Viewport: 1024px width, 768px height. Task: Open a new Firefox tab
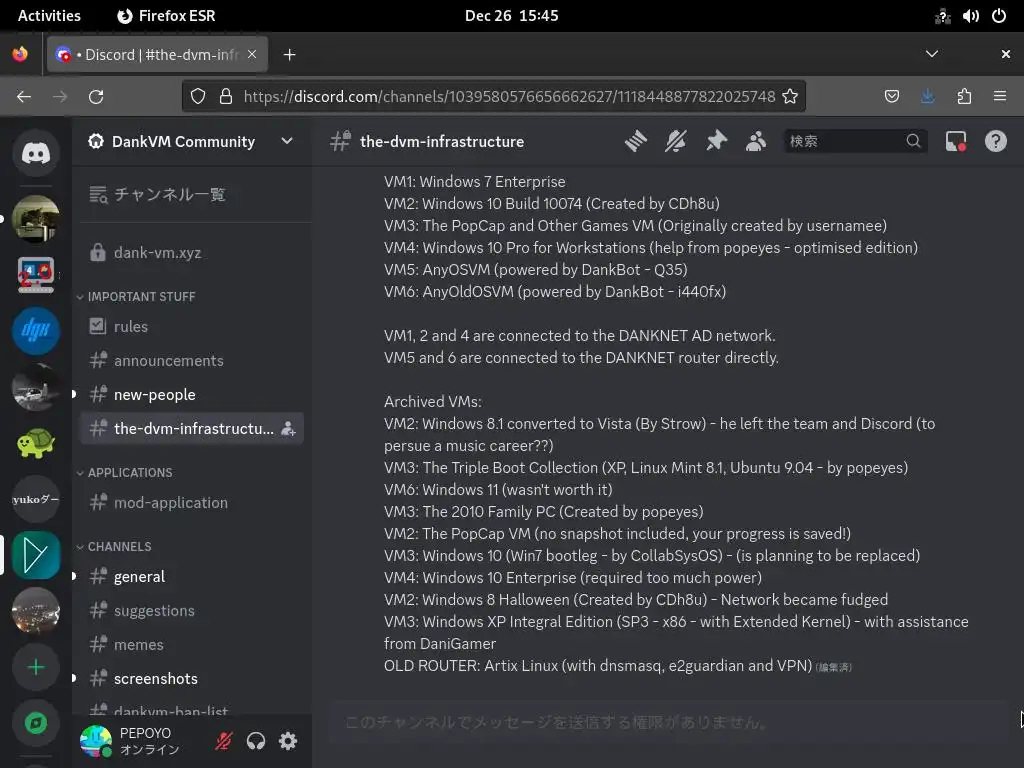289,55
